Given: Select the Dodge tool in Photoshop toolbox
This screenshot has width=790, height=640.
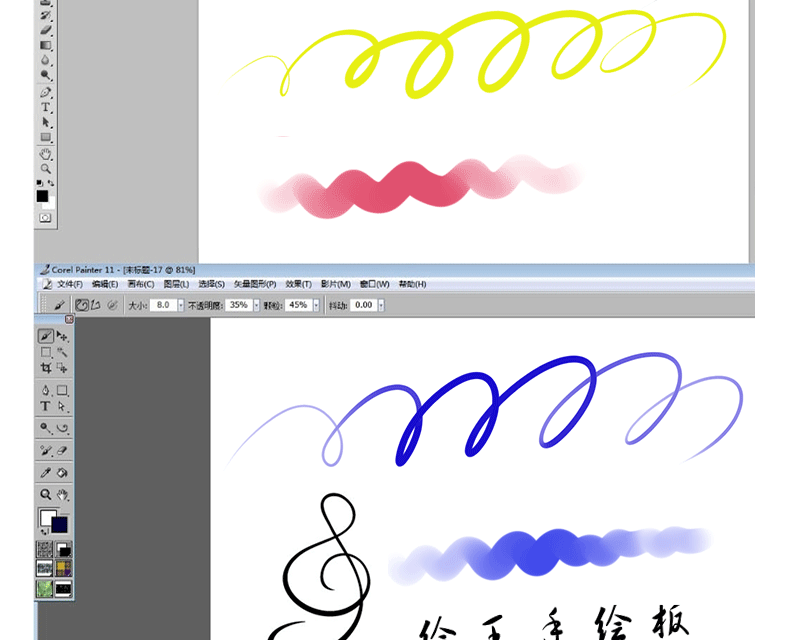Looking at the screenshot, I should [45, 76].
